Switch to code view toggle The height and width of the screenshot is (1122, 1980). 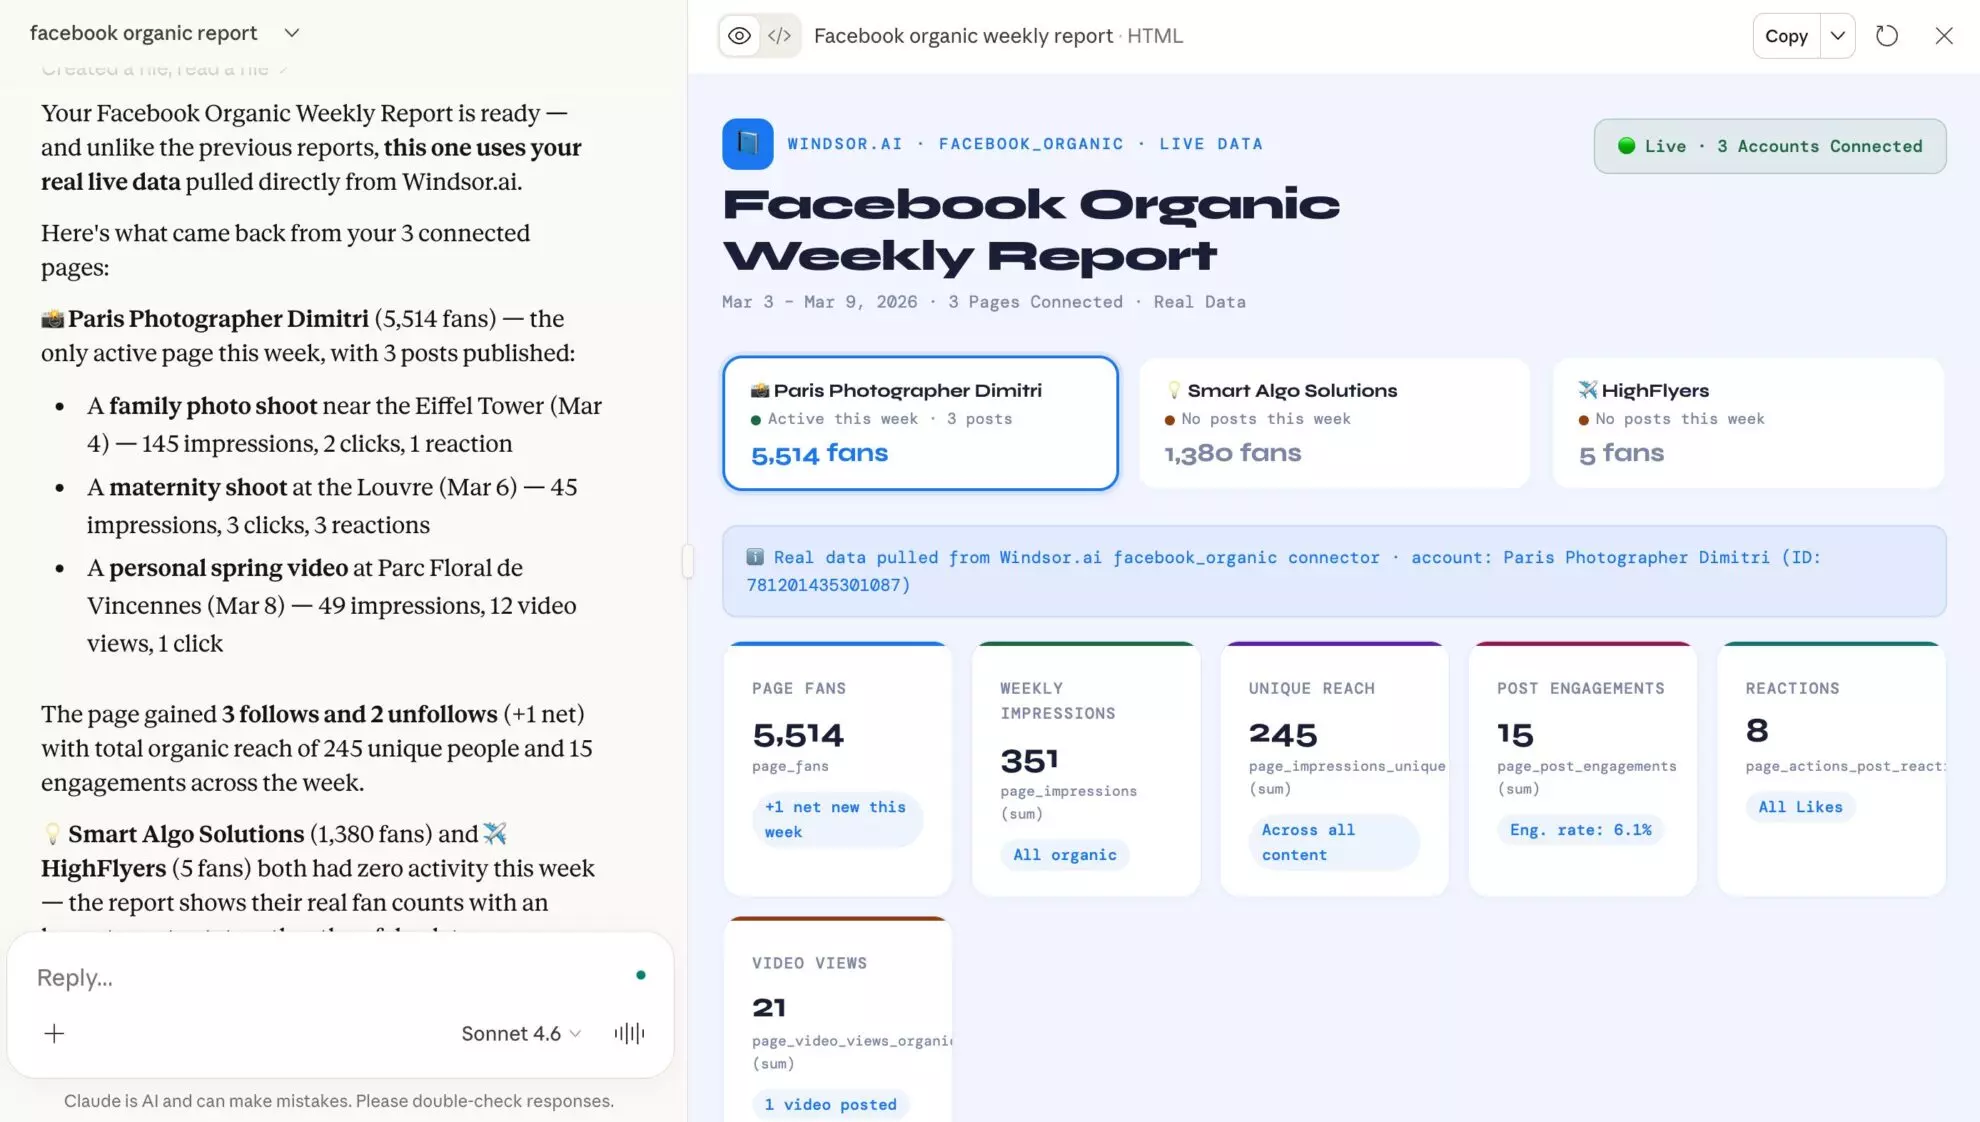pos(780,36)
